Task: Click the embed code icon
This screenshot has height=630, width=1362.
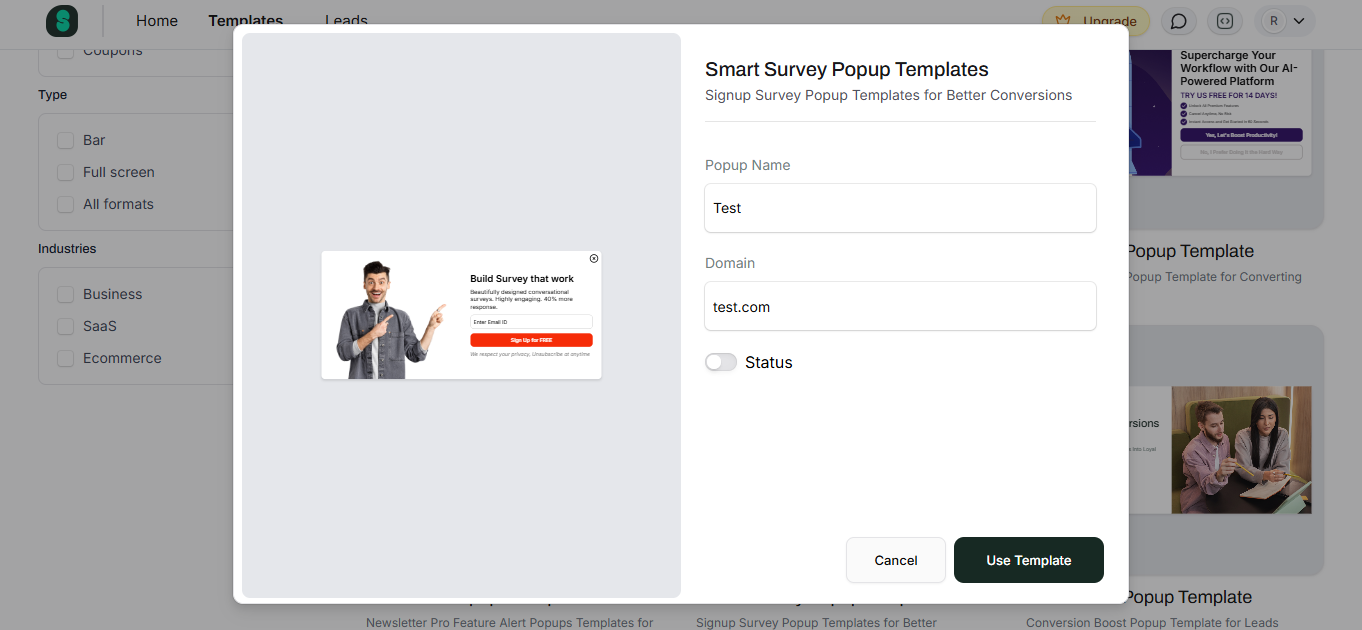Action: pyautogui.click(x=1224, y=21)
